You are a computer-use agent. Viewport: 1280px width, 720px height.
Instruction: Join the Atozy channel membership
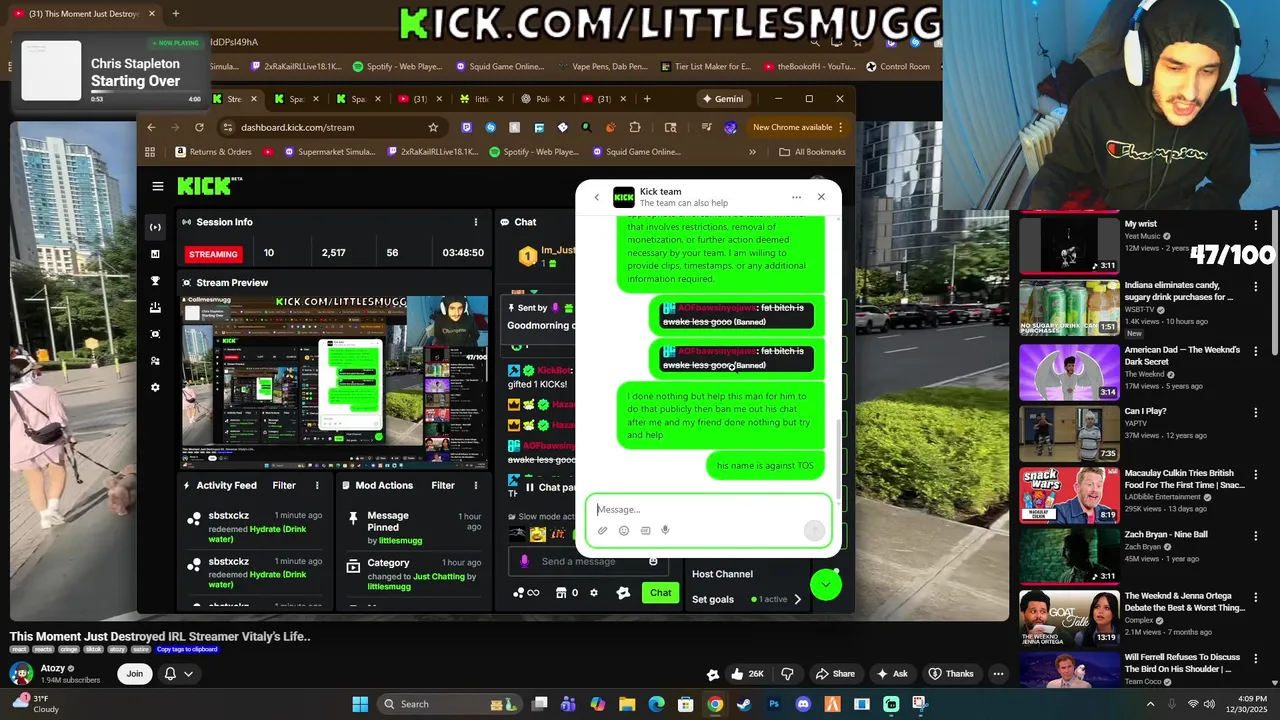point(134,674)
